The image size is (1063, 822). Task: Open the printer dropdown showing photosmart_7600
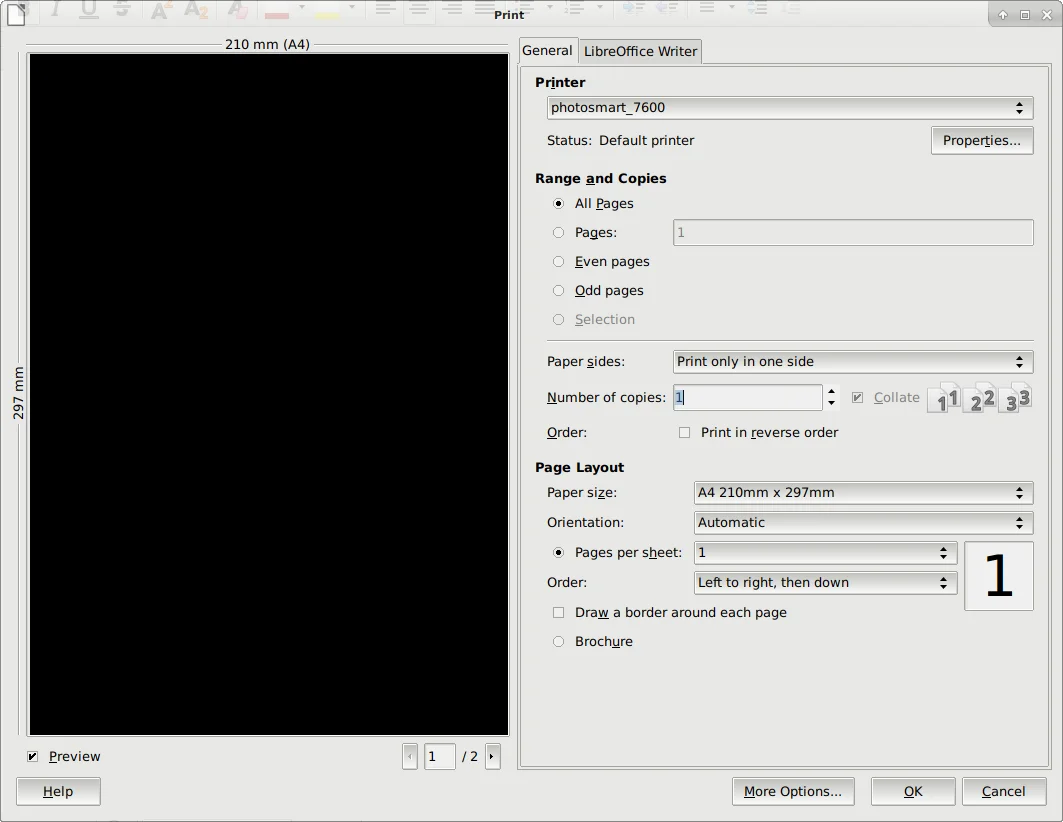click(x=790, y=108)
